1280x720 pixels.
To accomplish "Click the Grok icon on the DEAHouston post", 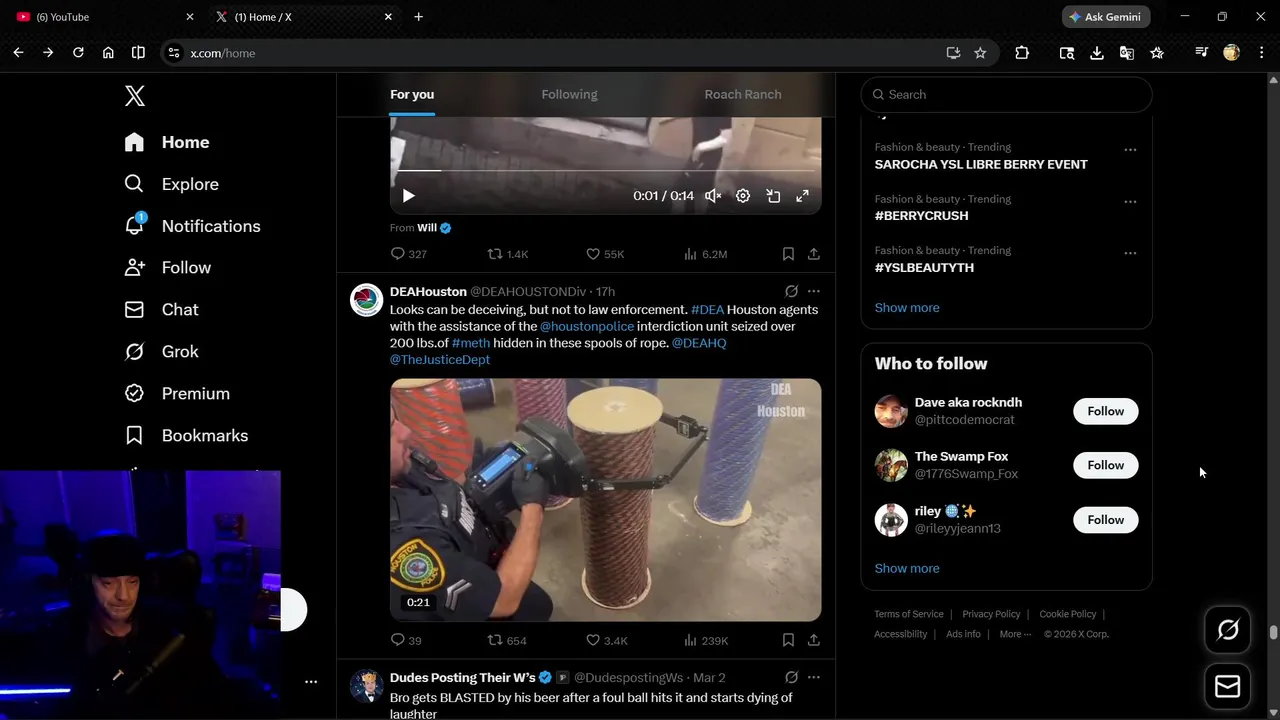I will click(791, 291).
